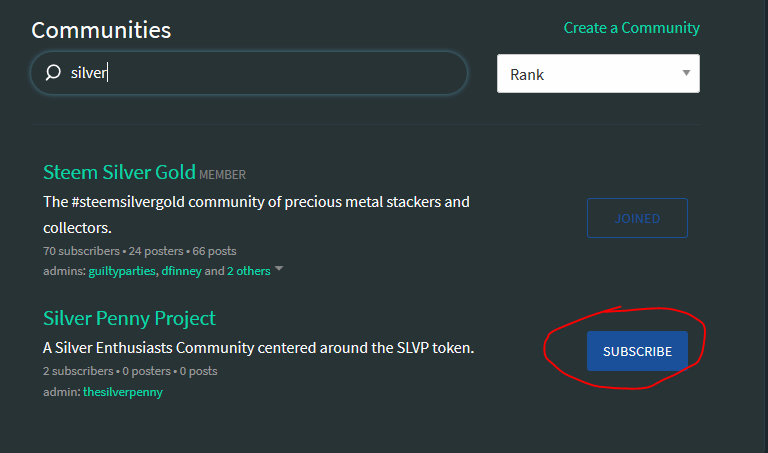Open thesilverpenny admin profile
Screen dimensions: 768x453
pyautogui.click(x=122, y=392)
